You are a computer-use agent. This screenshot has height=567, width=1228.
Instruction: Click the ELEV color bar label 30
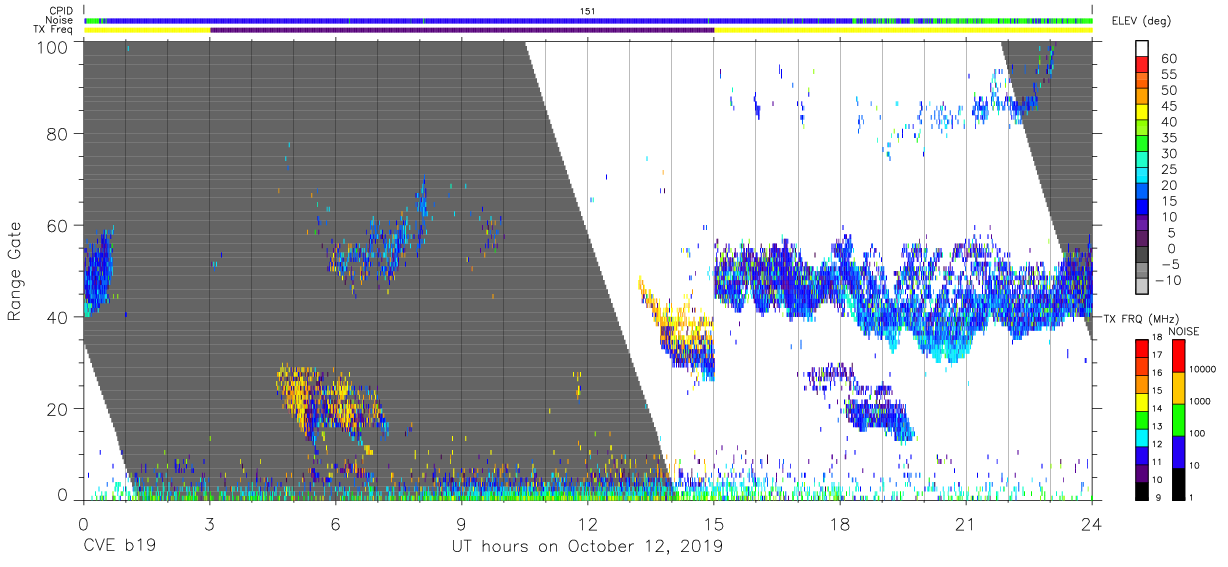[x=1167, y=153]
